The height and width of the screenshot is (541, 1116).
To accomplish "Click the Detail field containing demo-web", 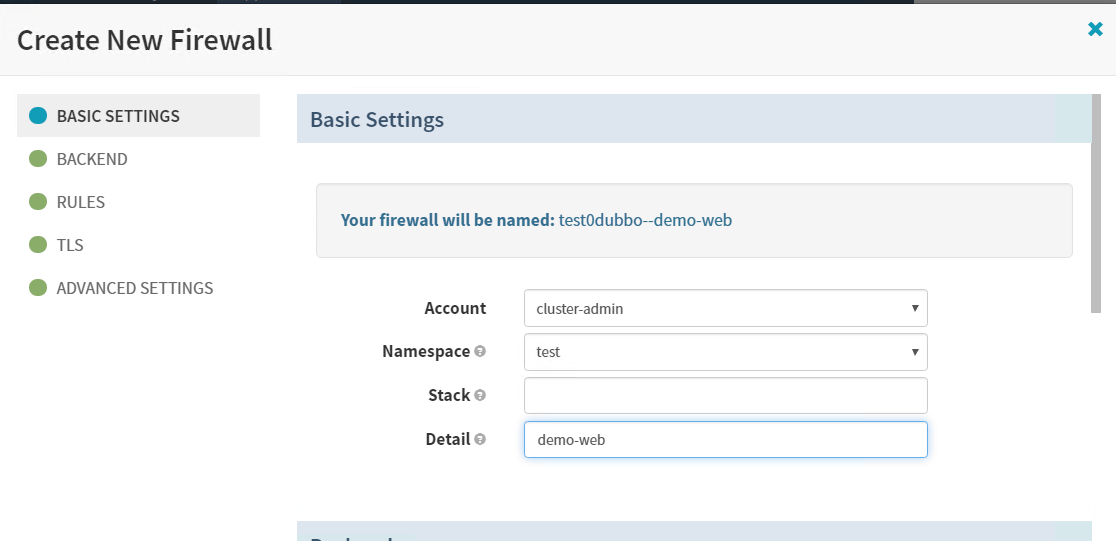I will tap(725, 439).
